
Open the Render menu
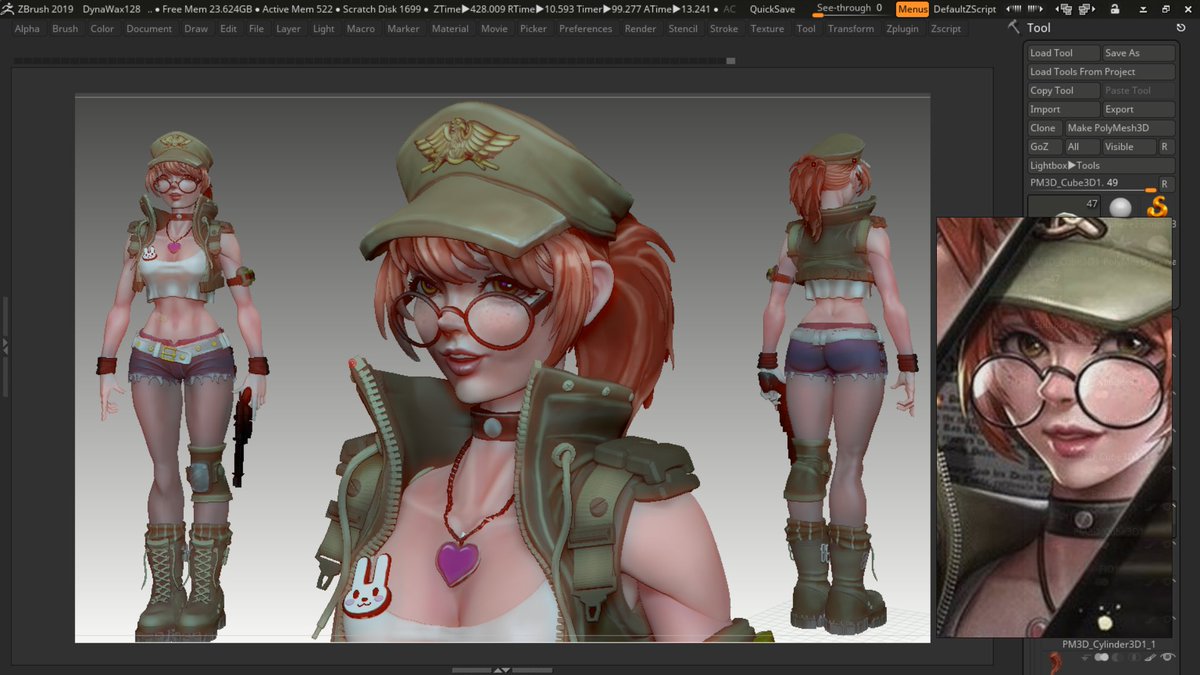(x=640, y=29)
